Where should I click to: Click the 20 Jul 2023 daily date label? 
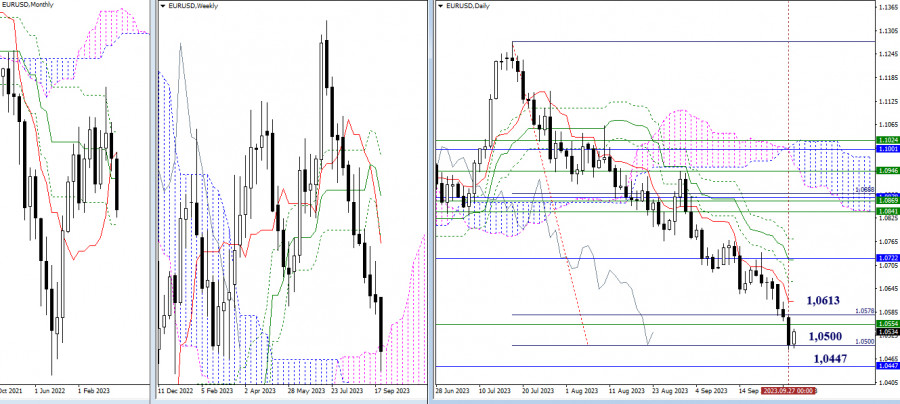tap(538, 390)
